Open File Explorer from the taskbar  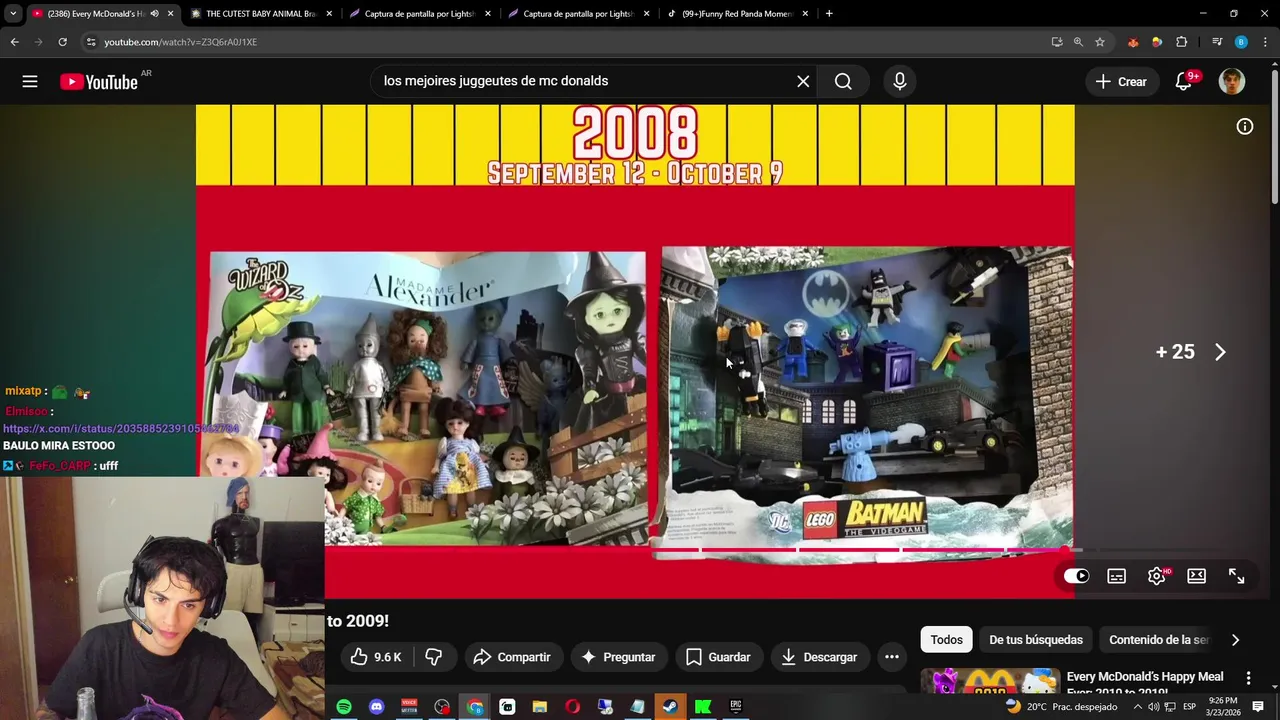[540, 707]
